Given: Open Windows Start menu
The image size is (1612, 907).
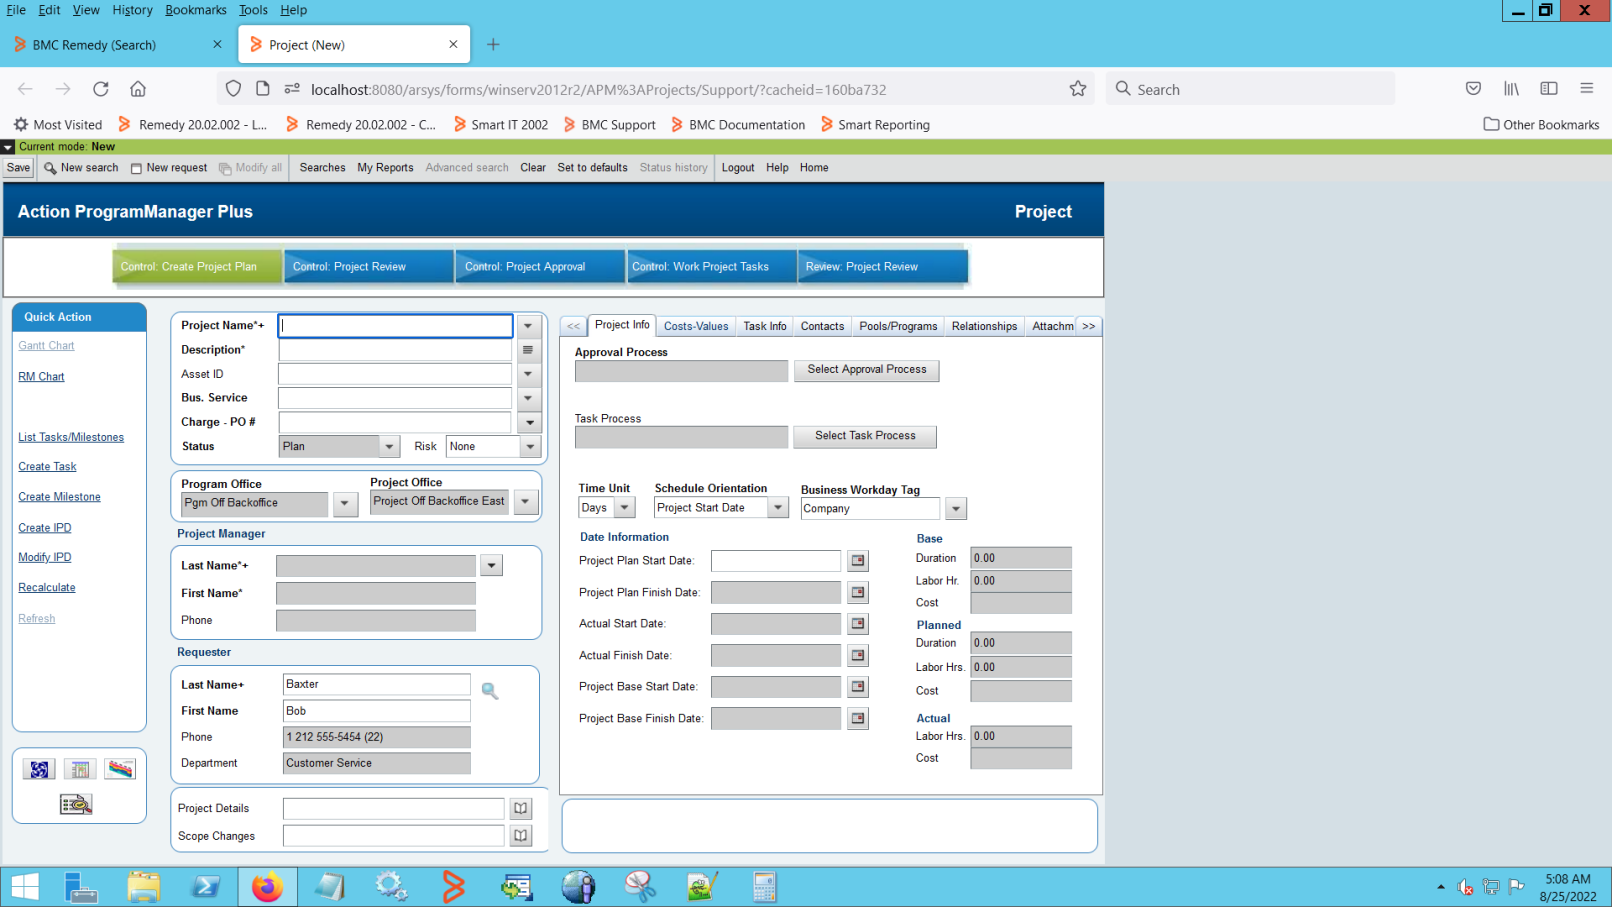Looking at the screenshot, I should (x=25, y=887).
